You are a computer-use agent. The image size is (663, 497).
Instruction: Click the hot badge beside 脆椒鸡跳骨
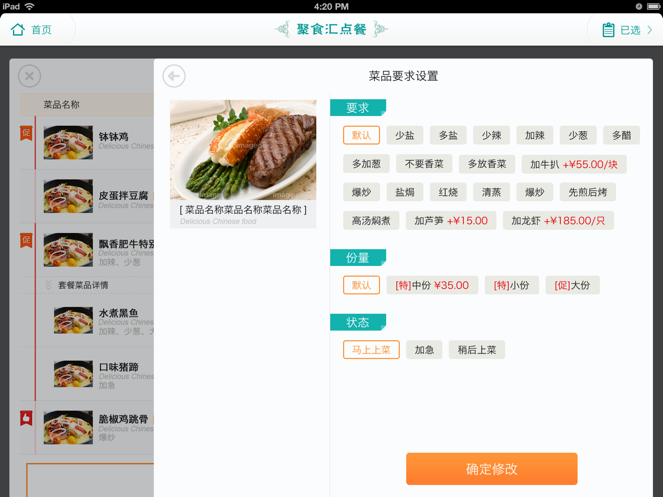(x=26, y=418)
